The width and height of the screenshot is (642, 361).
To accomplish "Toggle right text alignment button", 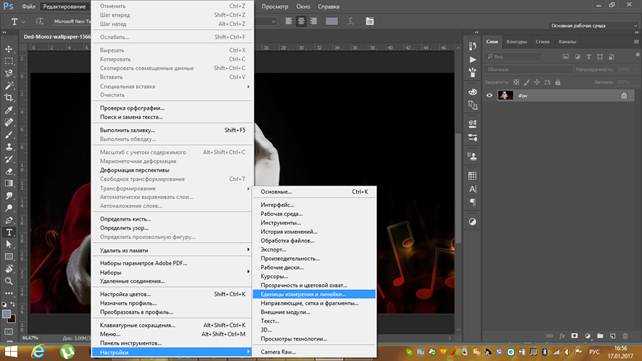I will click(313, 21).
